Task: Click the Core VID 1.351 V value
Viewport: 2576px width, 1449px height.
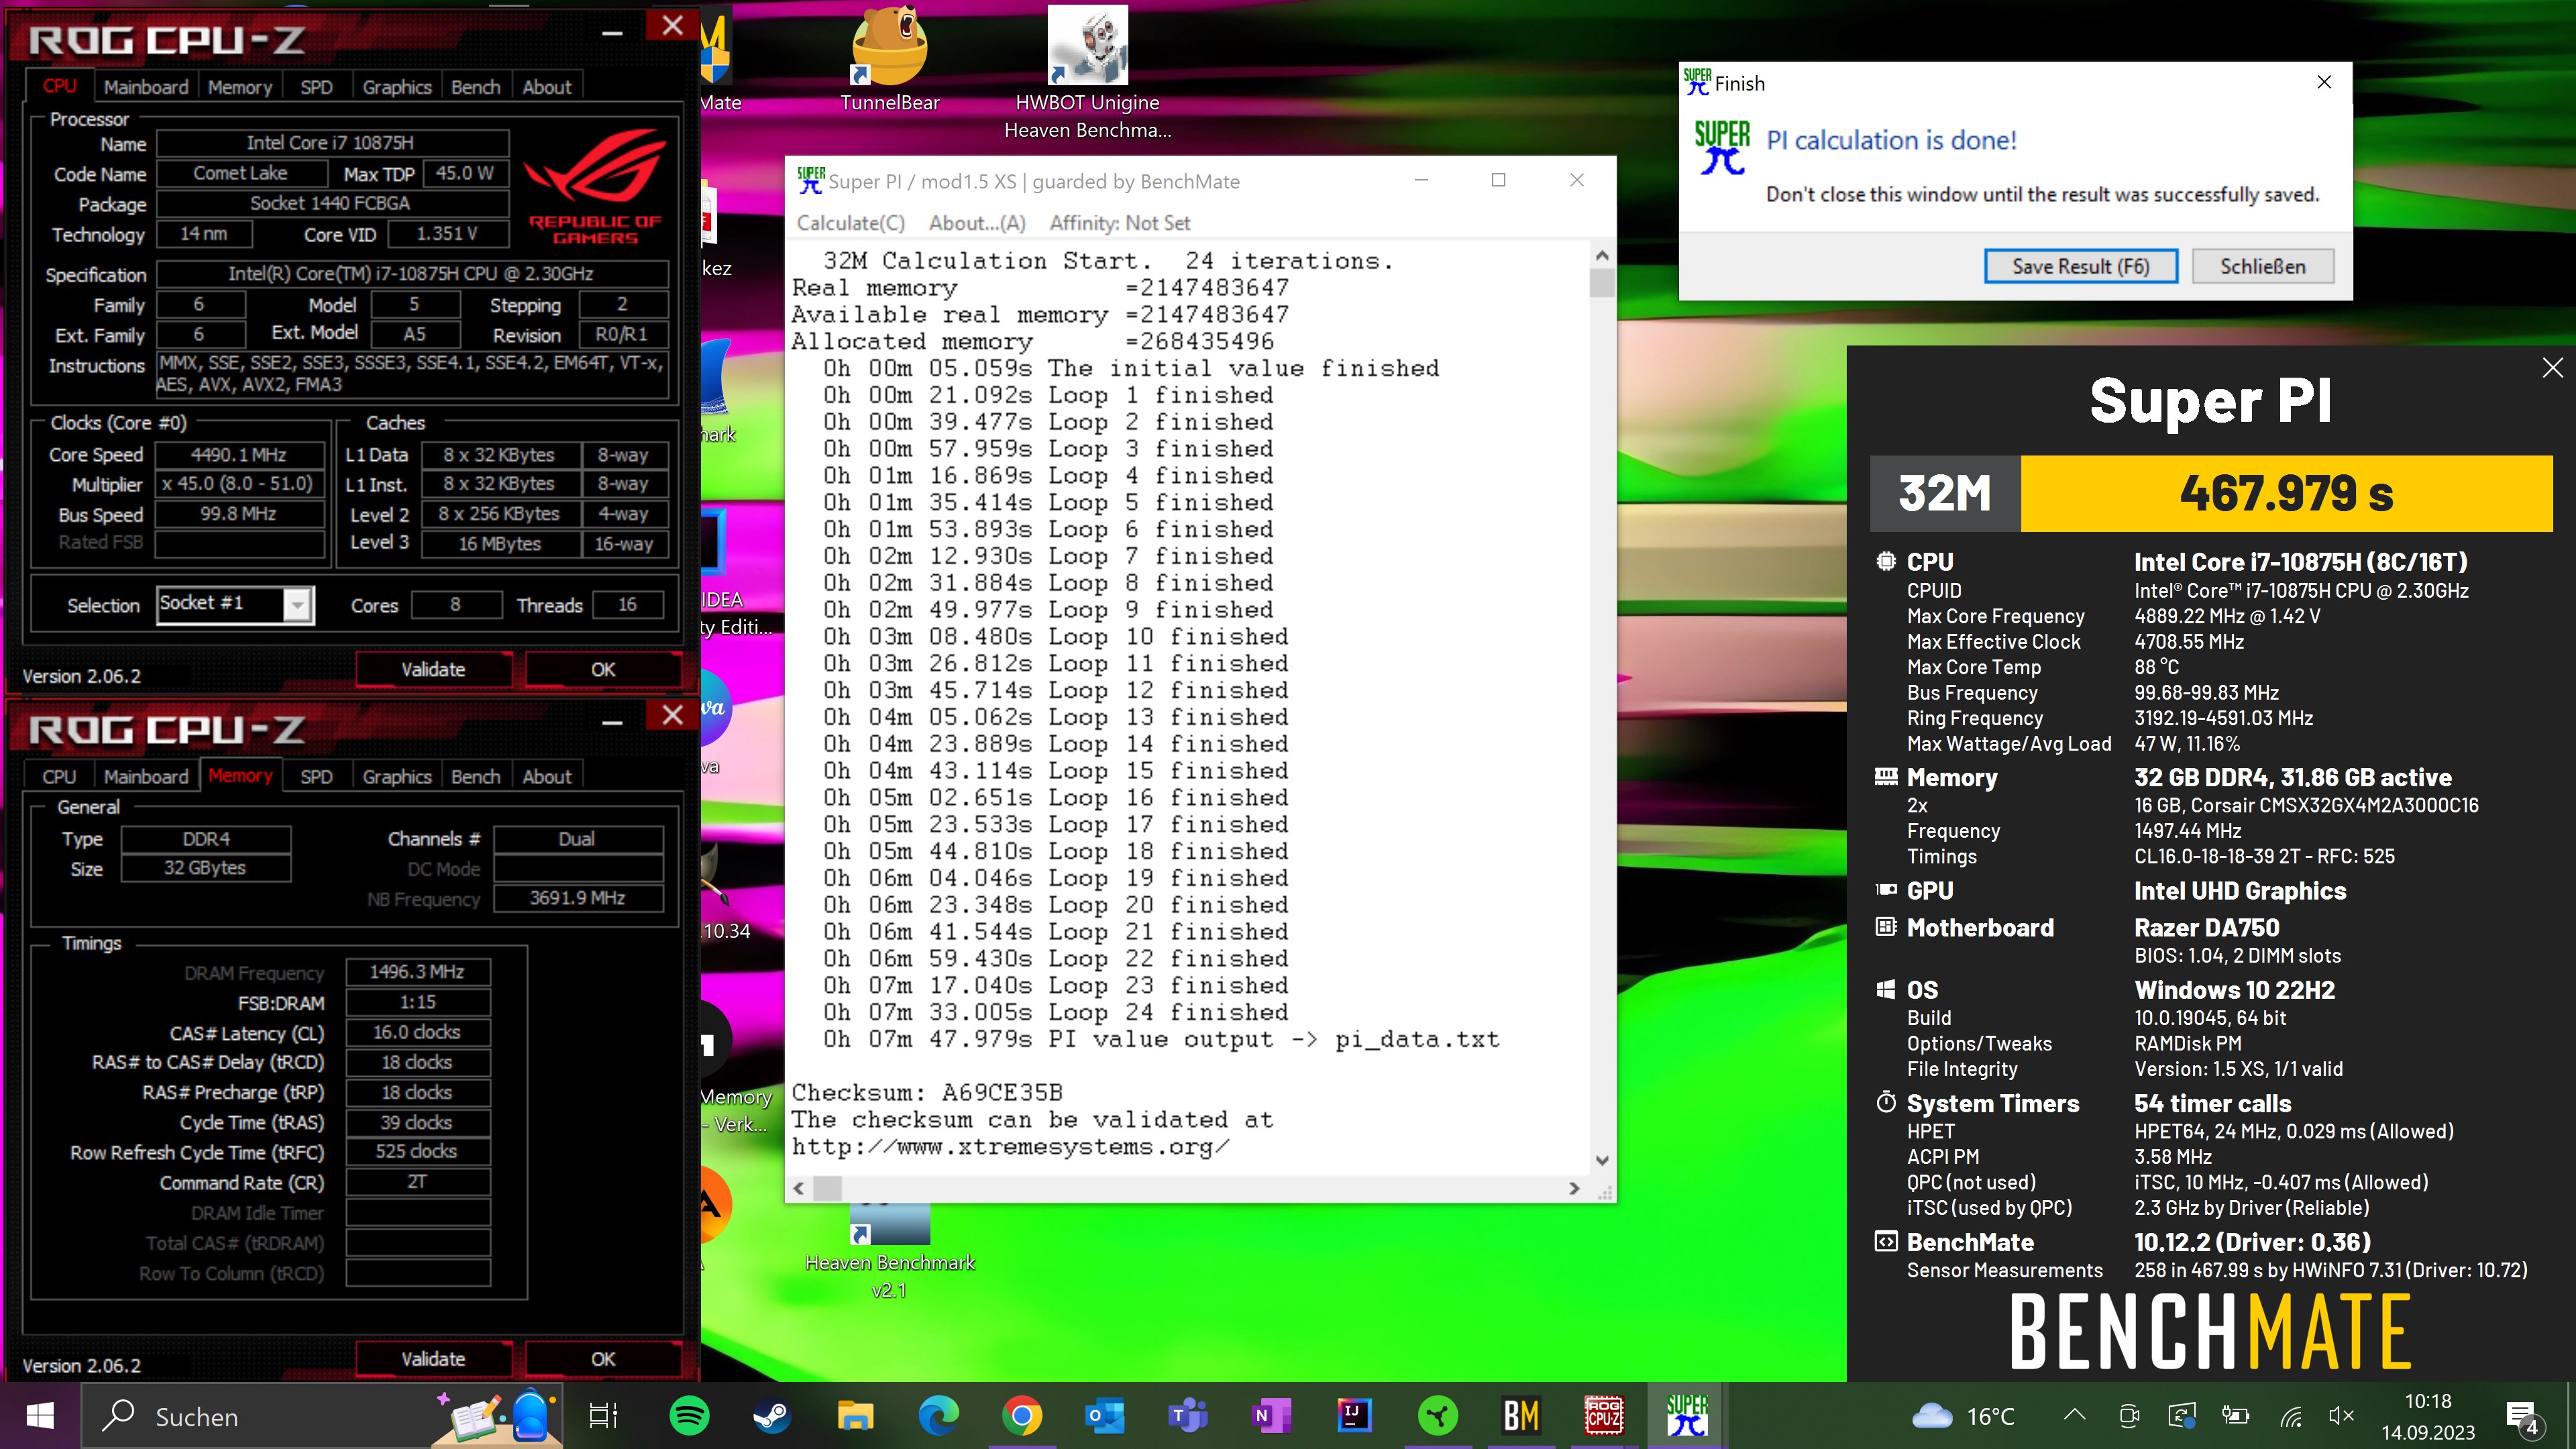Action: (x=447, y=234)
